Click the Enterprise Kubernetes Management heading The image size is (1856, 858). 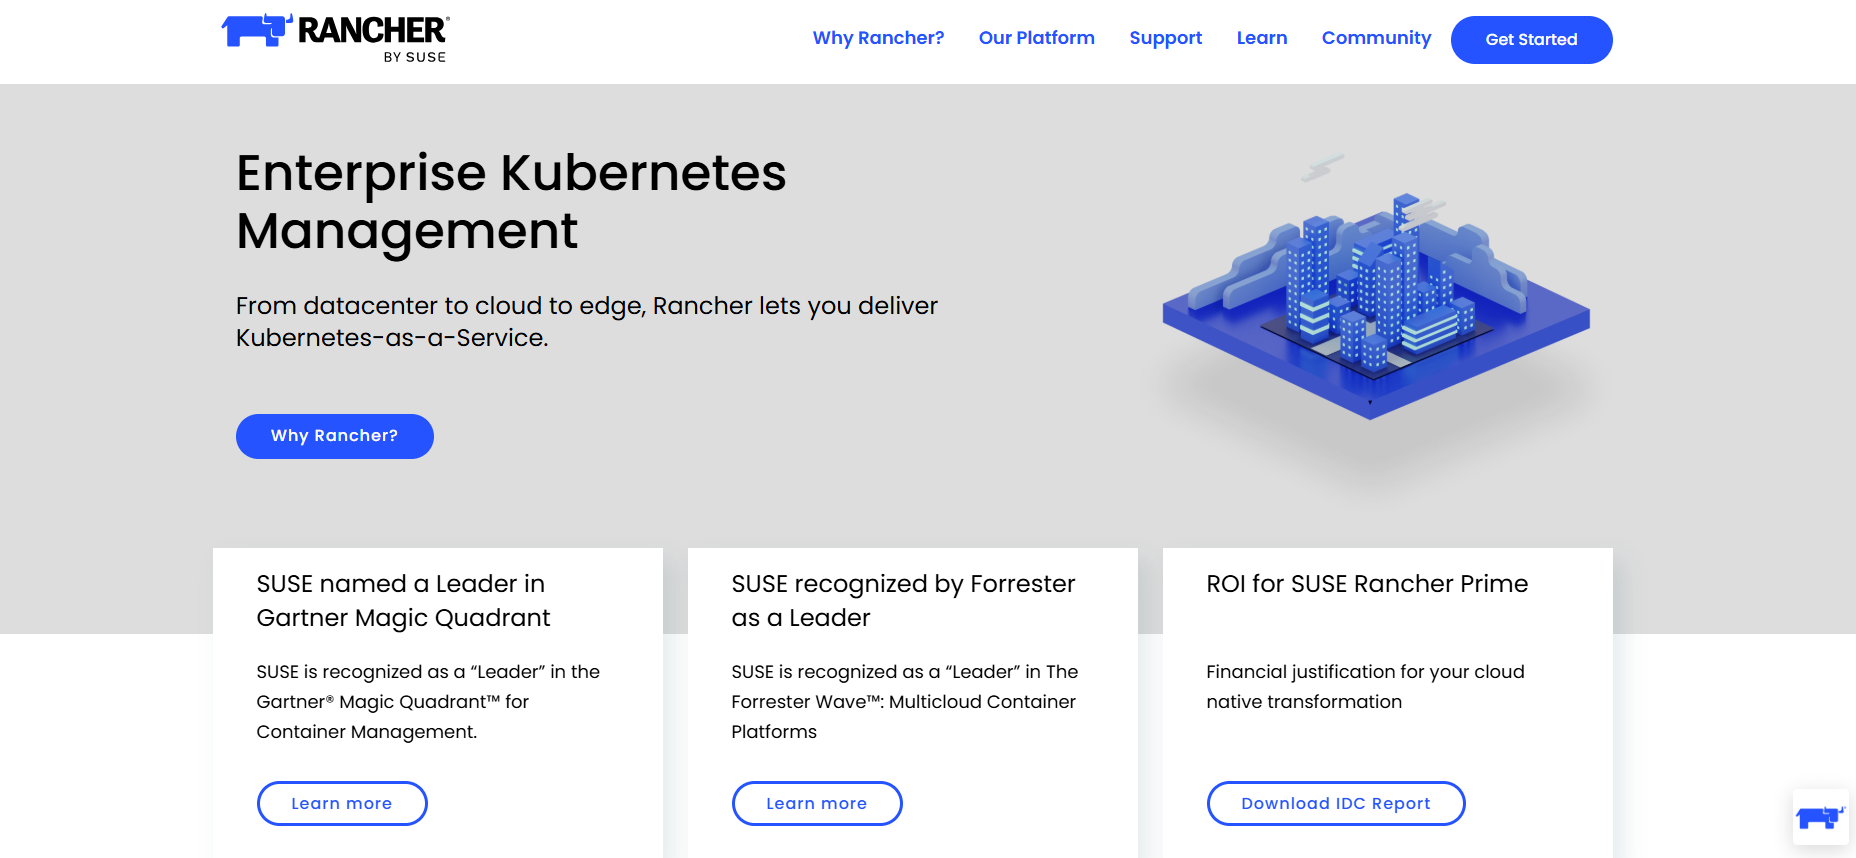[x=510, y=201]
